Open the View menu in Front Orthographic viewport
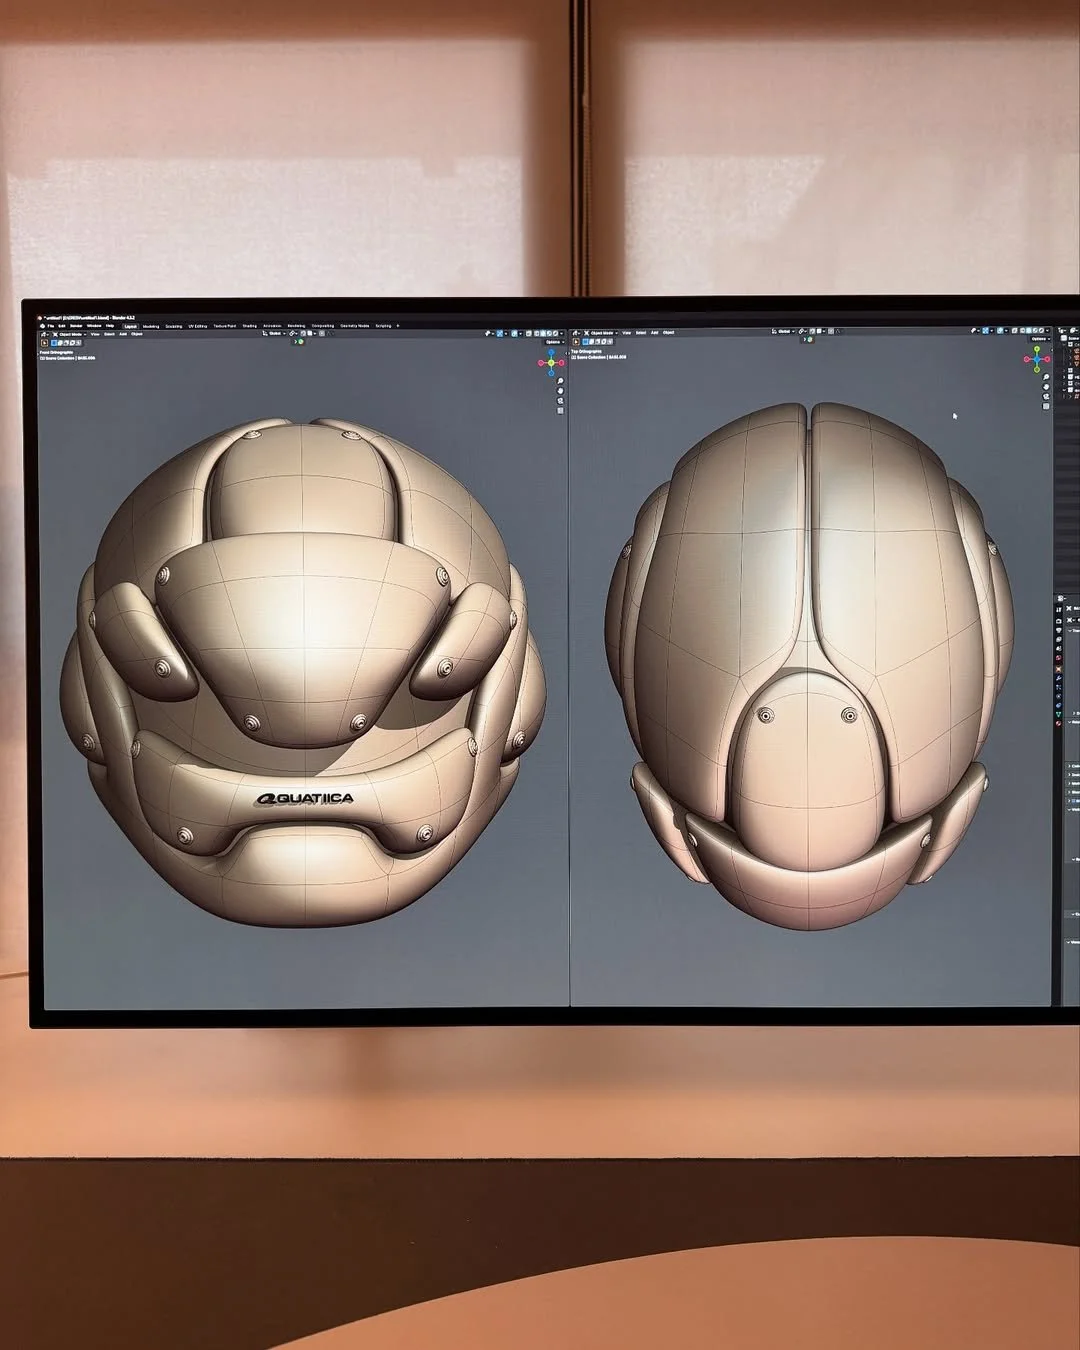 tap(95, 334)
